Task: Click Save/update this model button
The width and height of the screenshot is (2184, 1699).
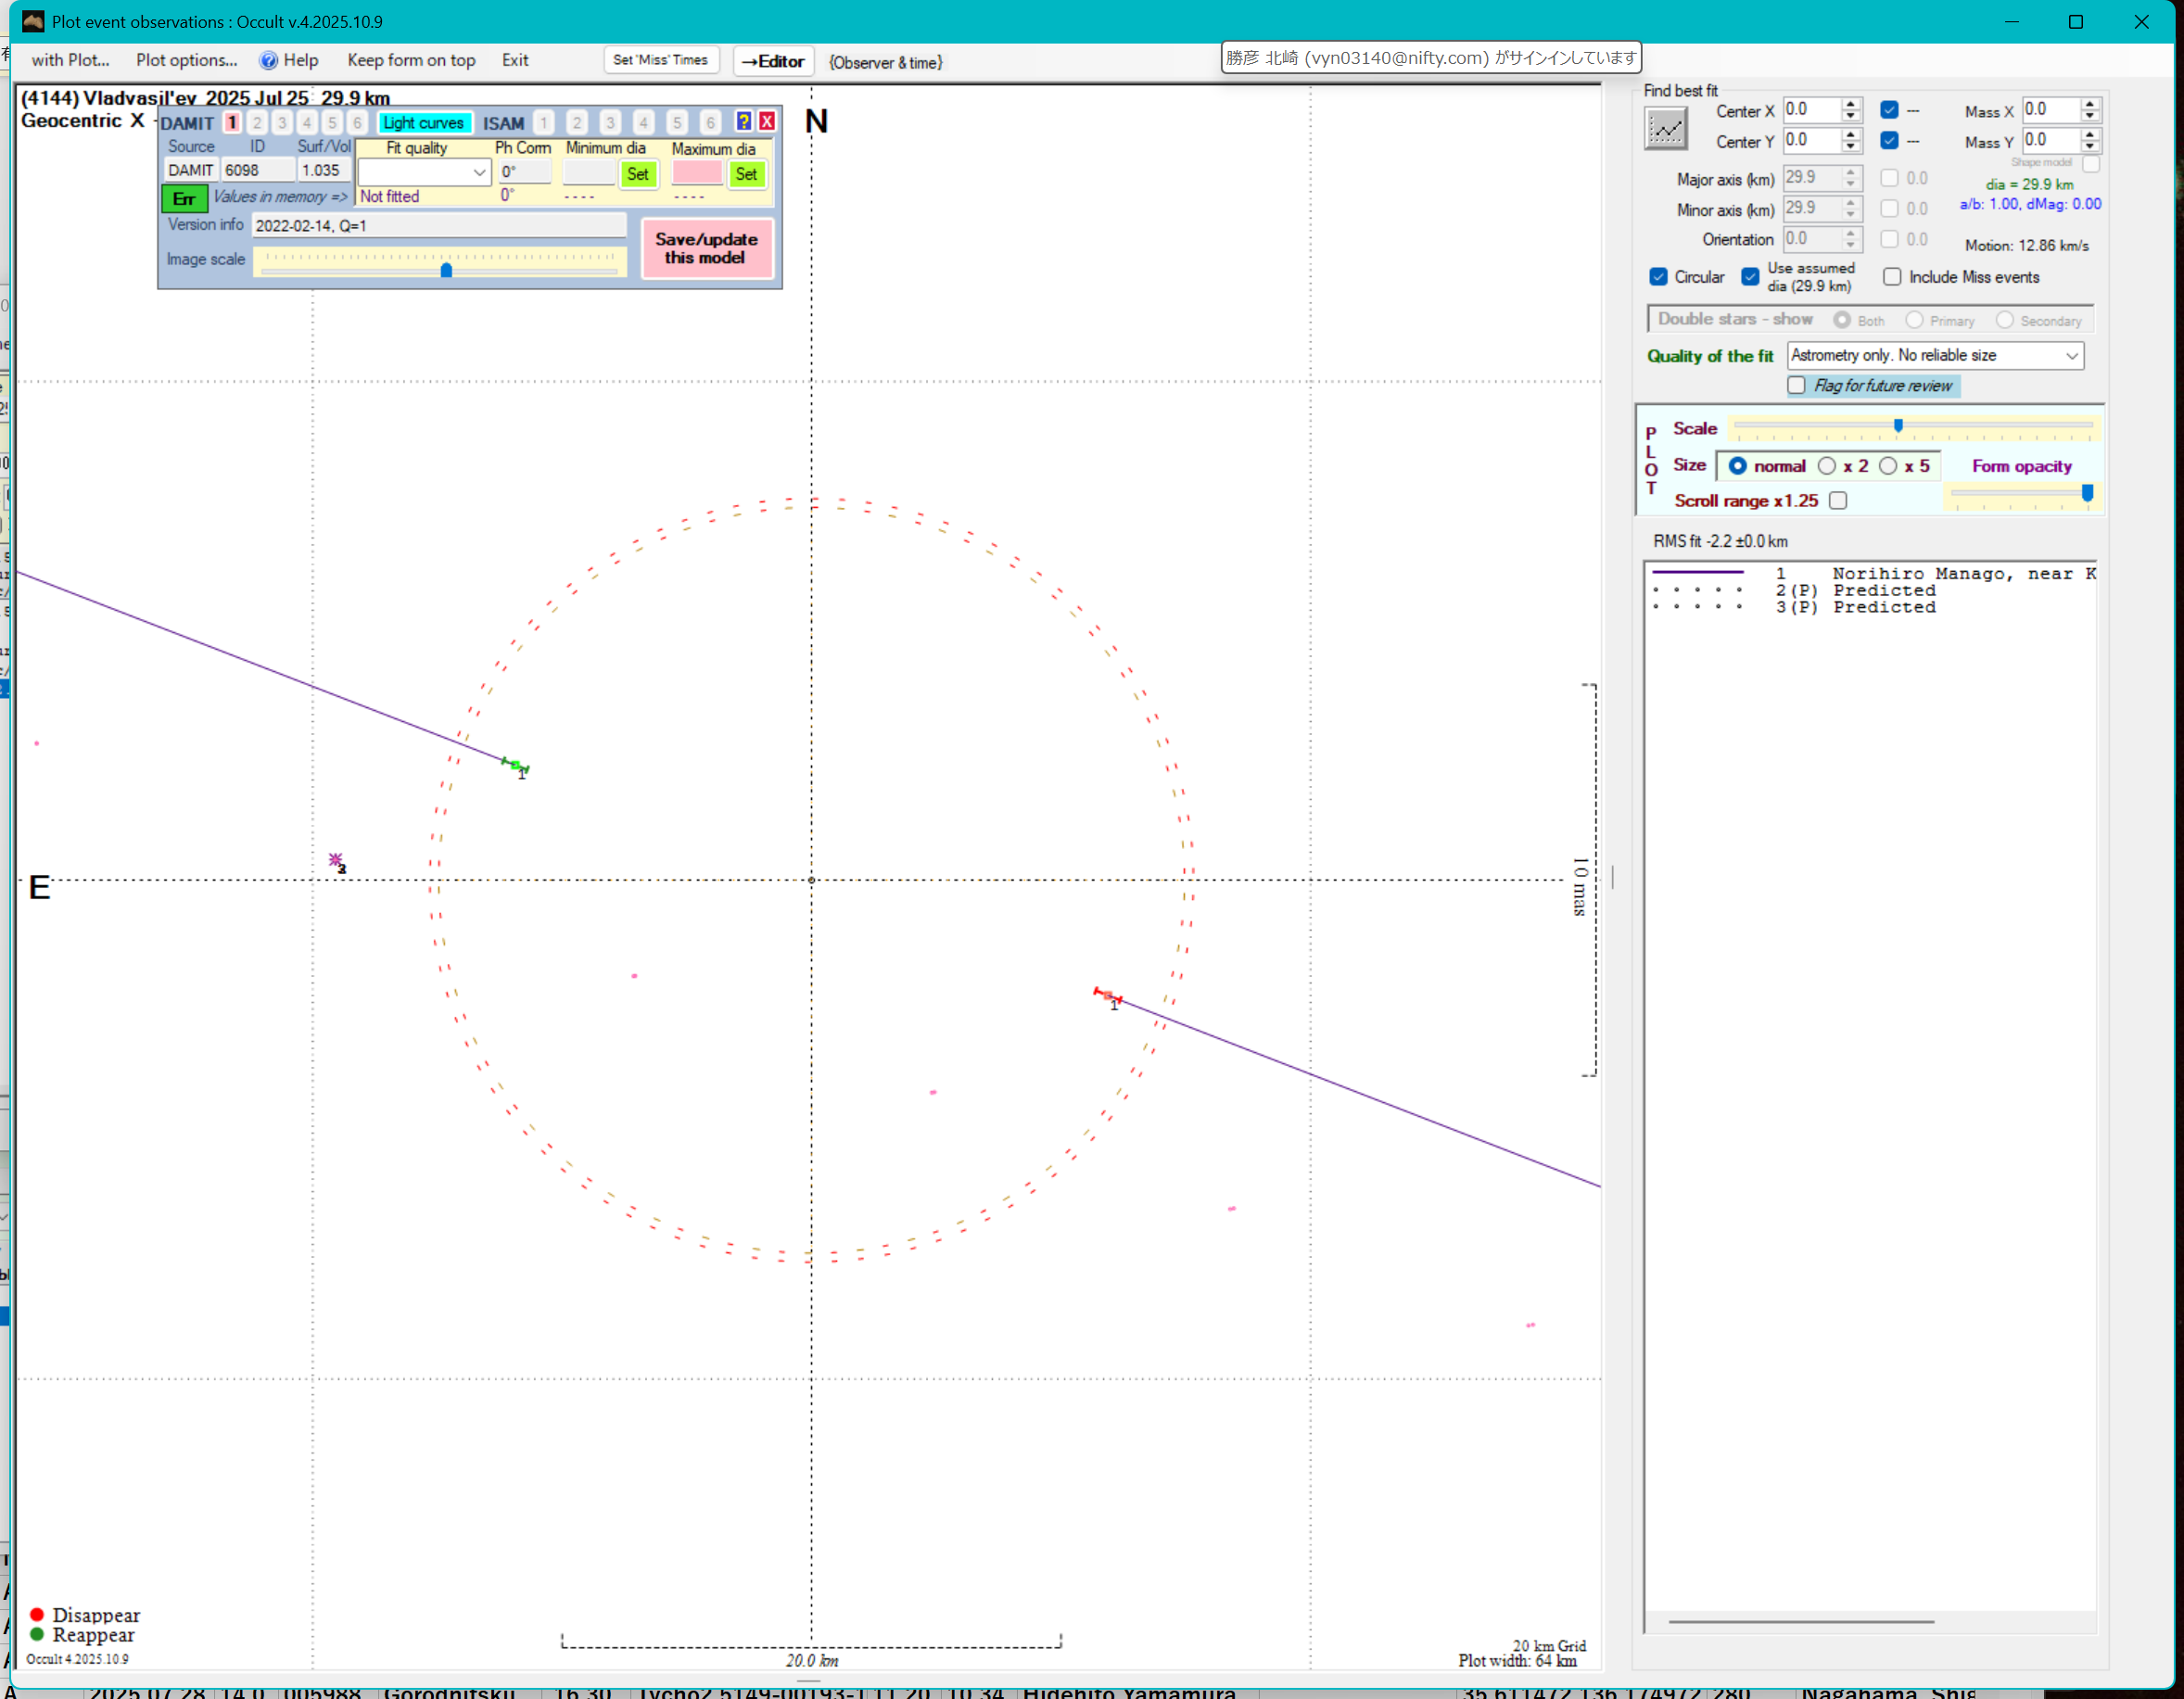Action: click(706, 248)
